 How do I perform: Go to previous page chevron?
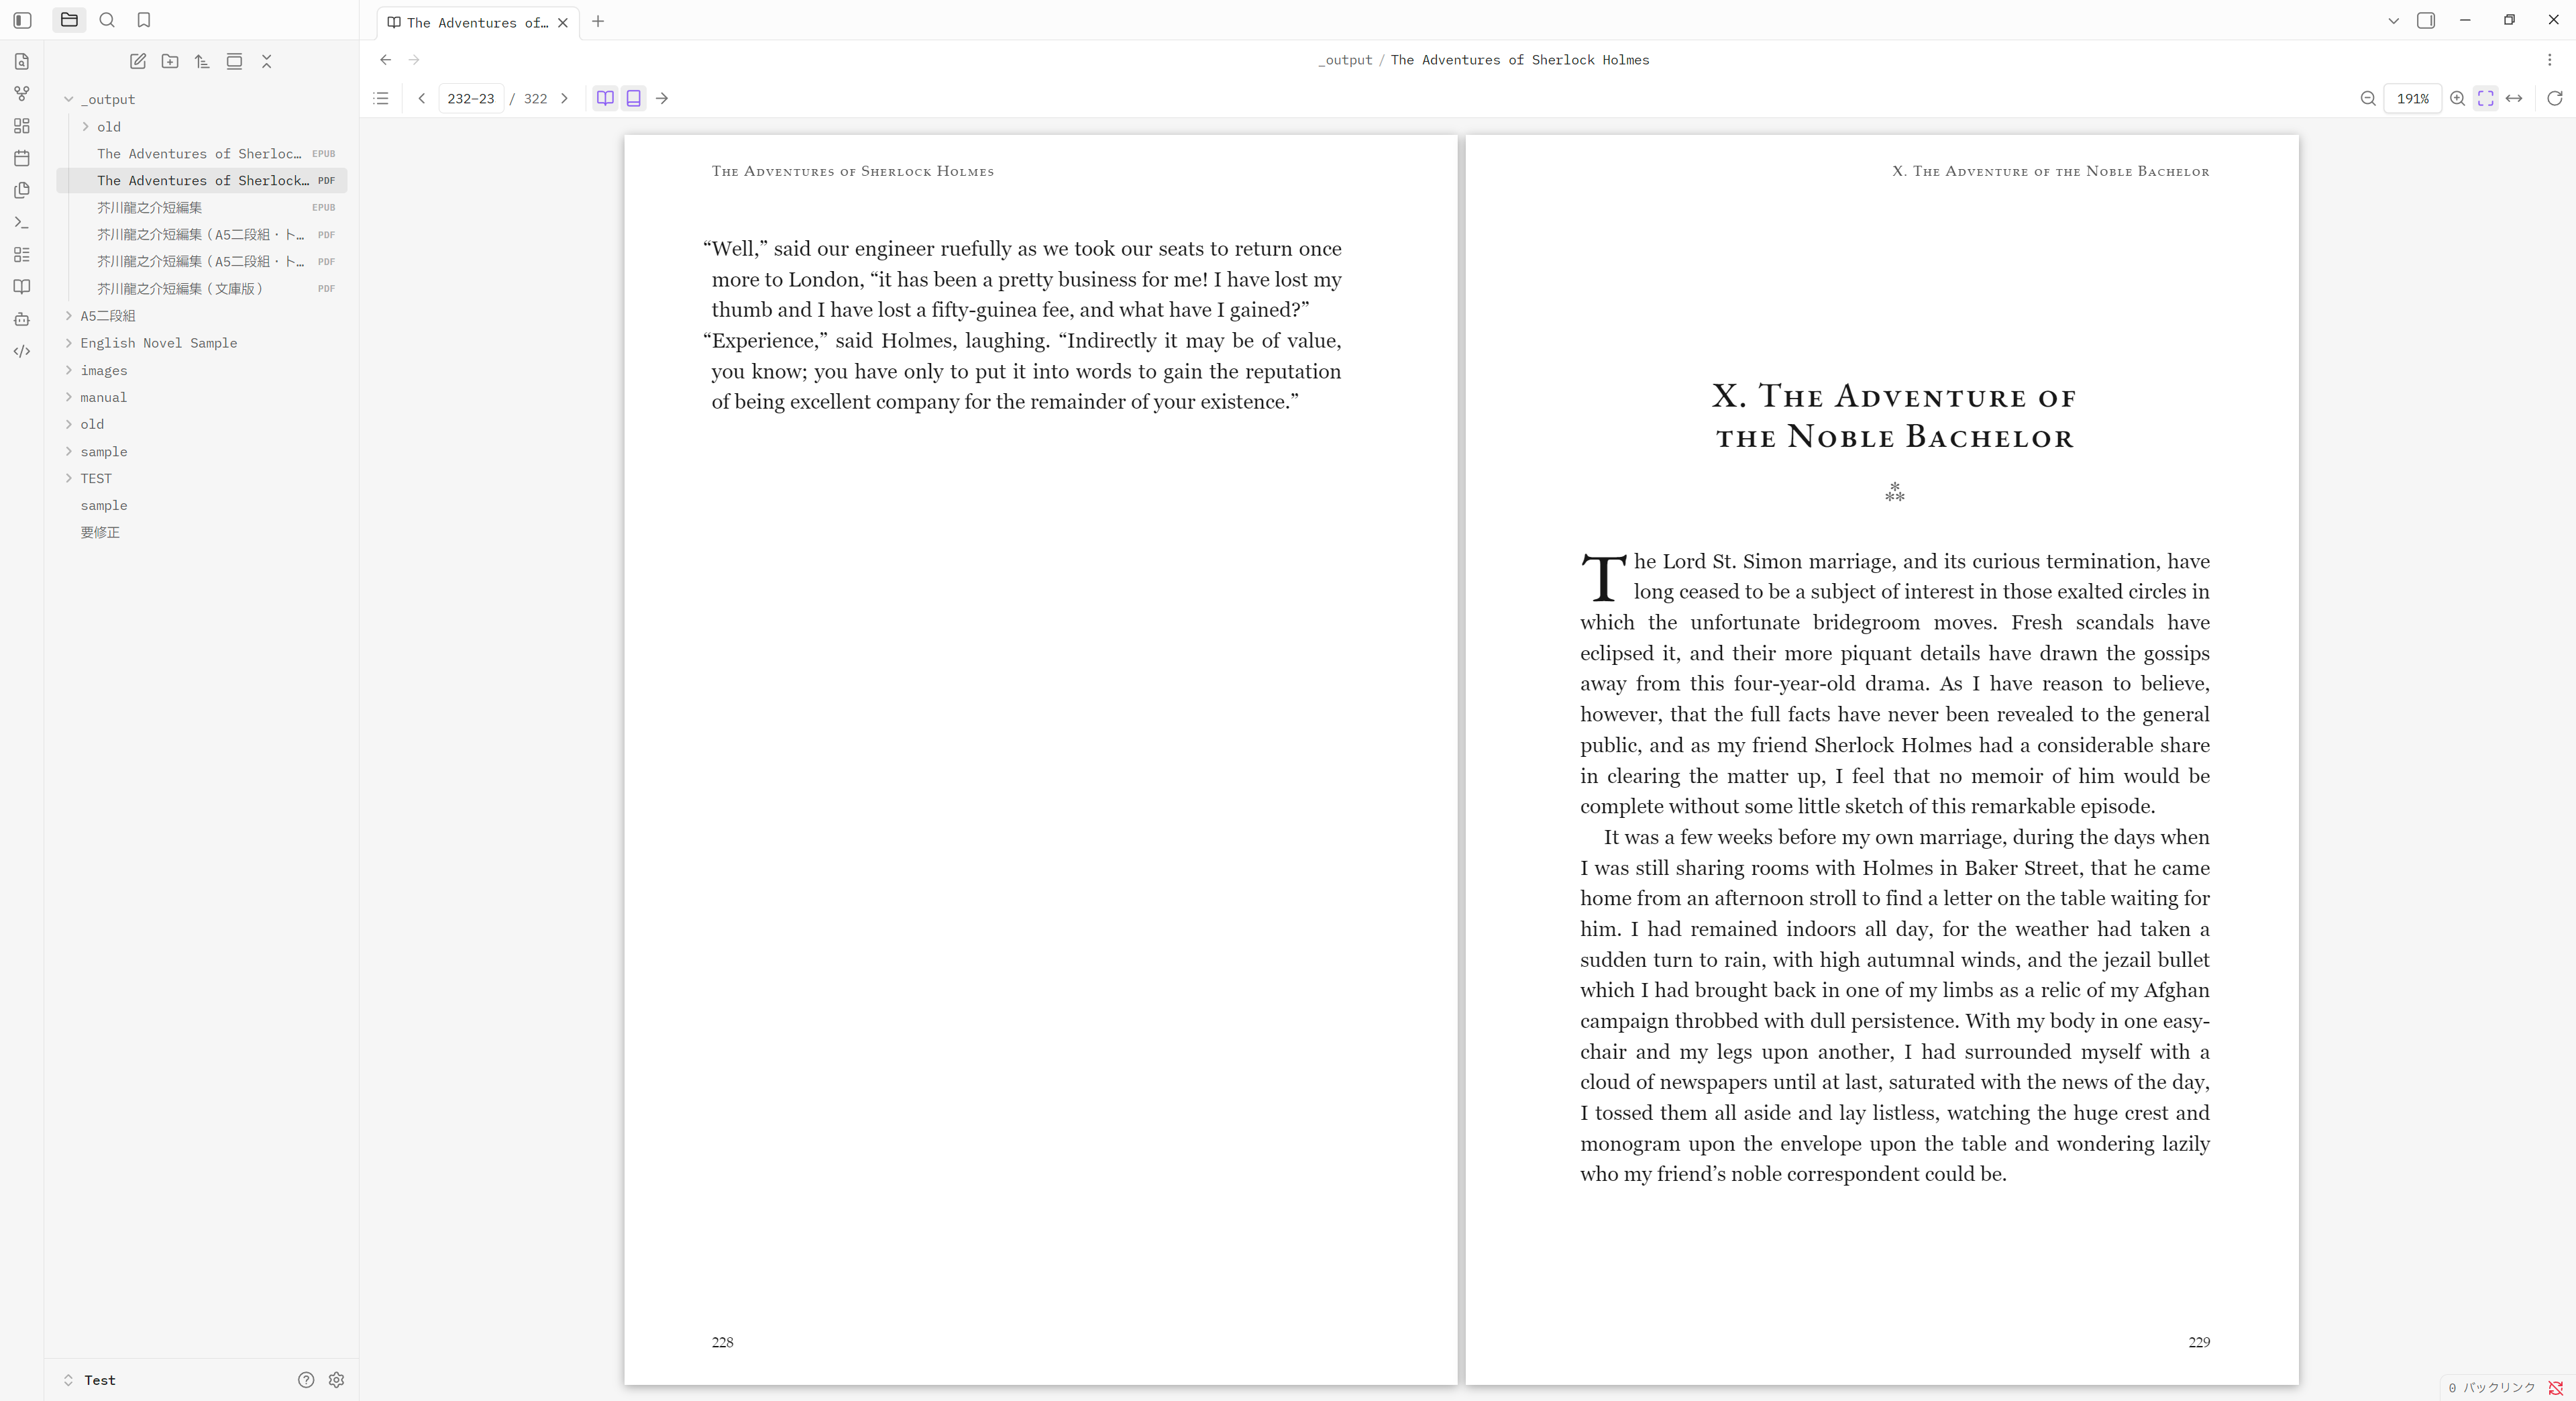pos(422,98)
